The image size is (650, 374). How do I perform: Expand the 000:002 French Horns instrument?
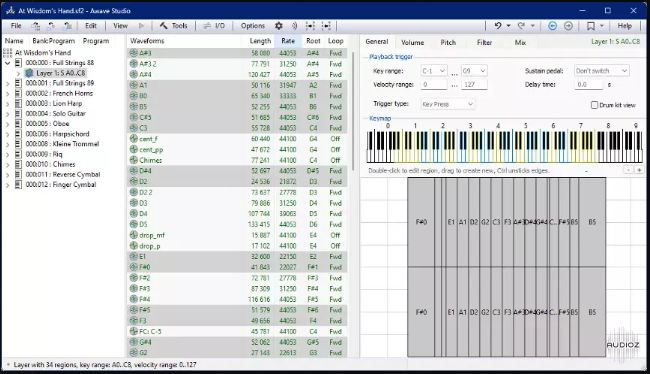[x=7, y=93]
